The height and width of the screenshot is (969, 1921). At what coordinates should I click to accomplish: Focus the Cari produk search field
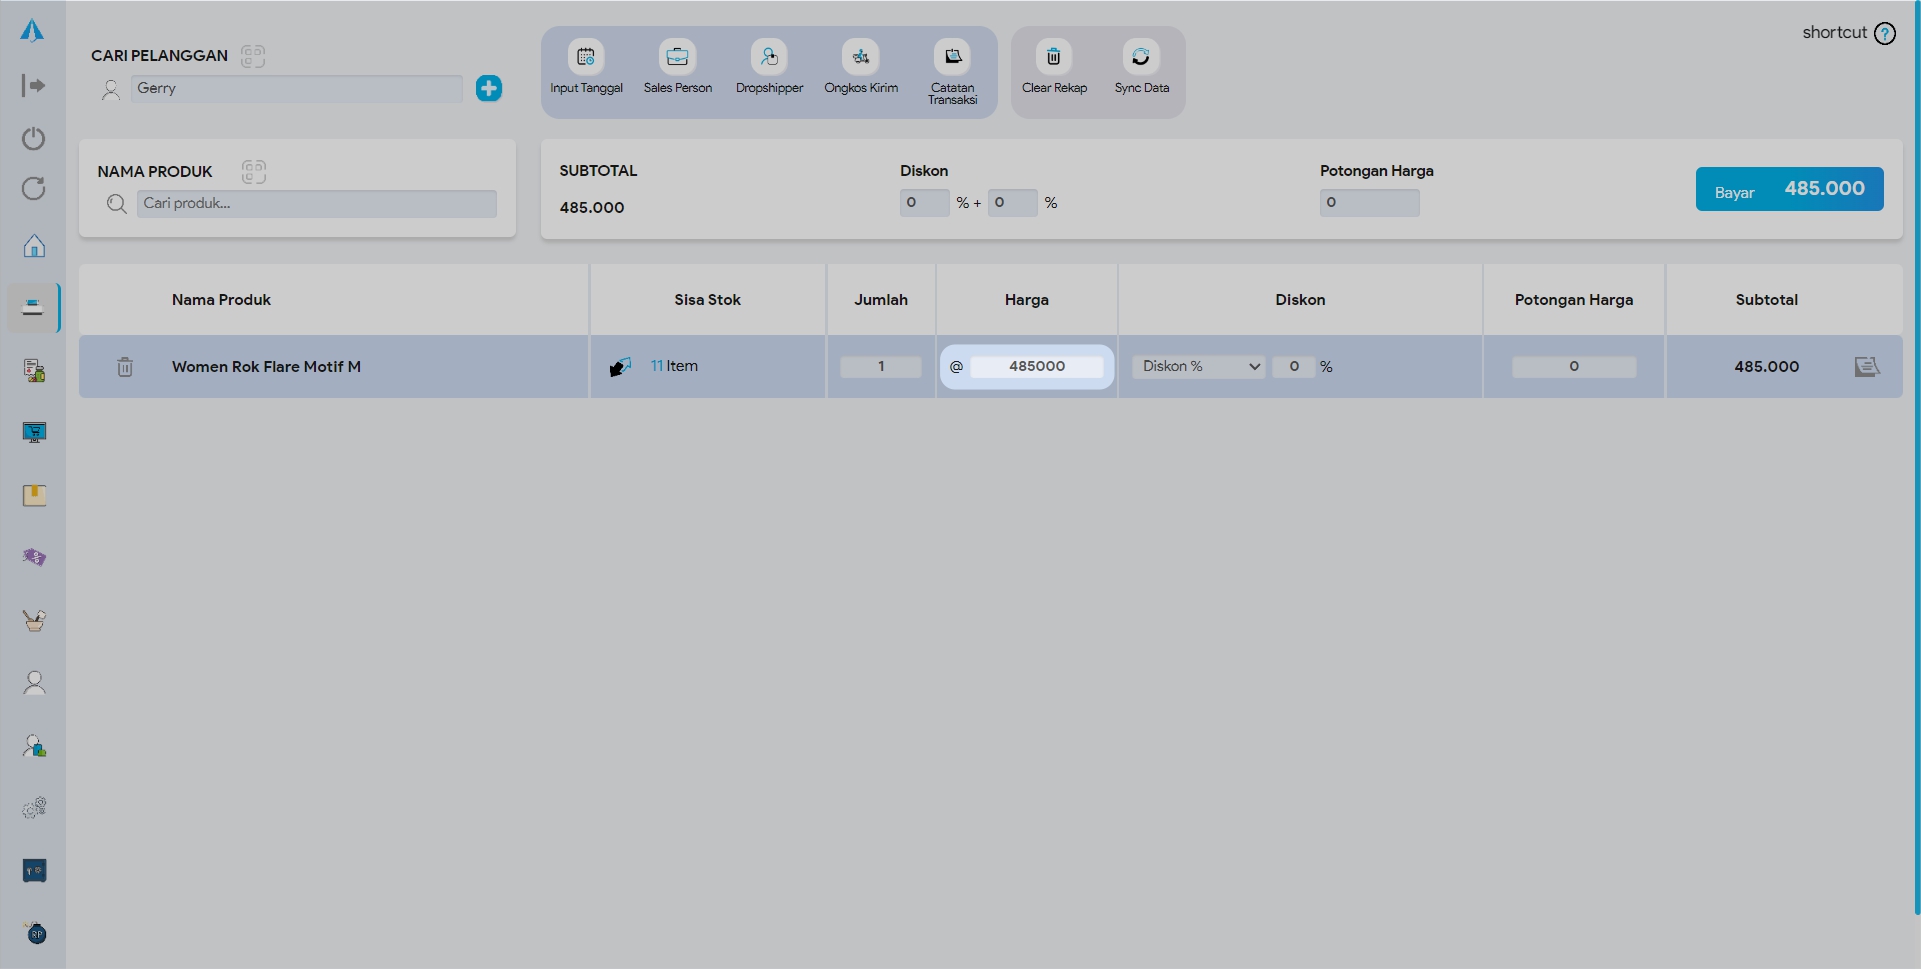316,204
